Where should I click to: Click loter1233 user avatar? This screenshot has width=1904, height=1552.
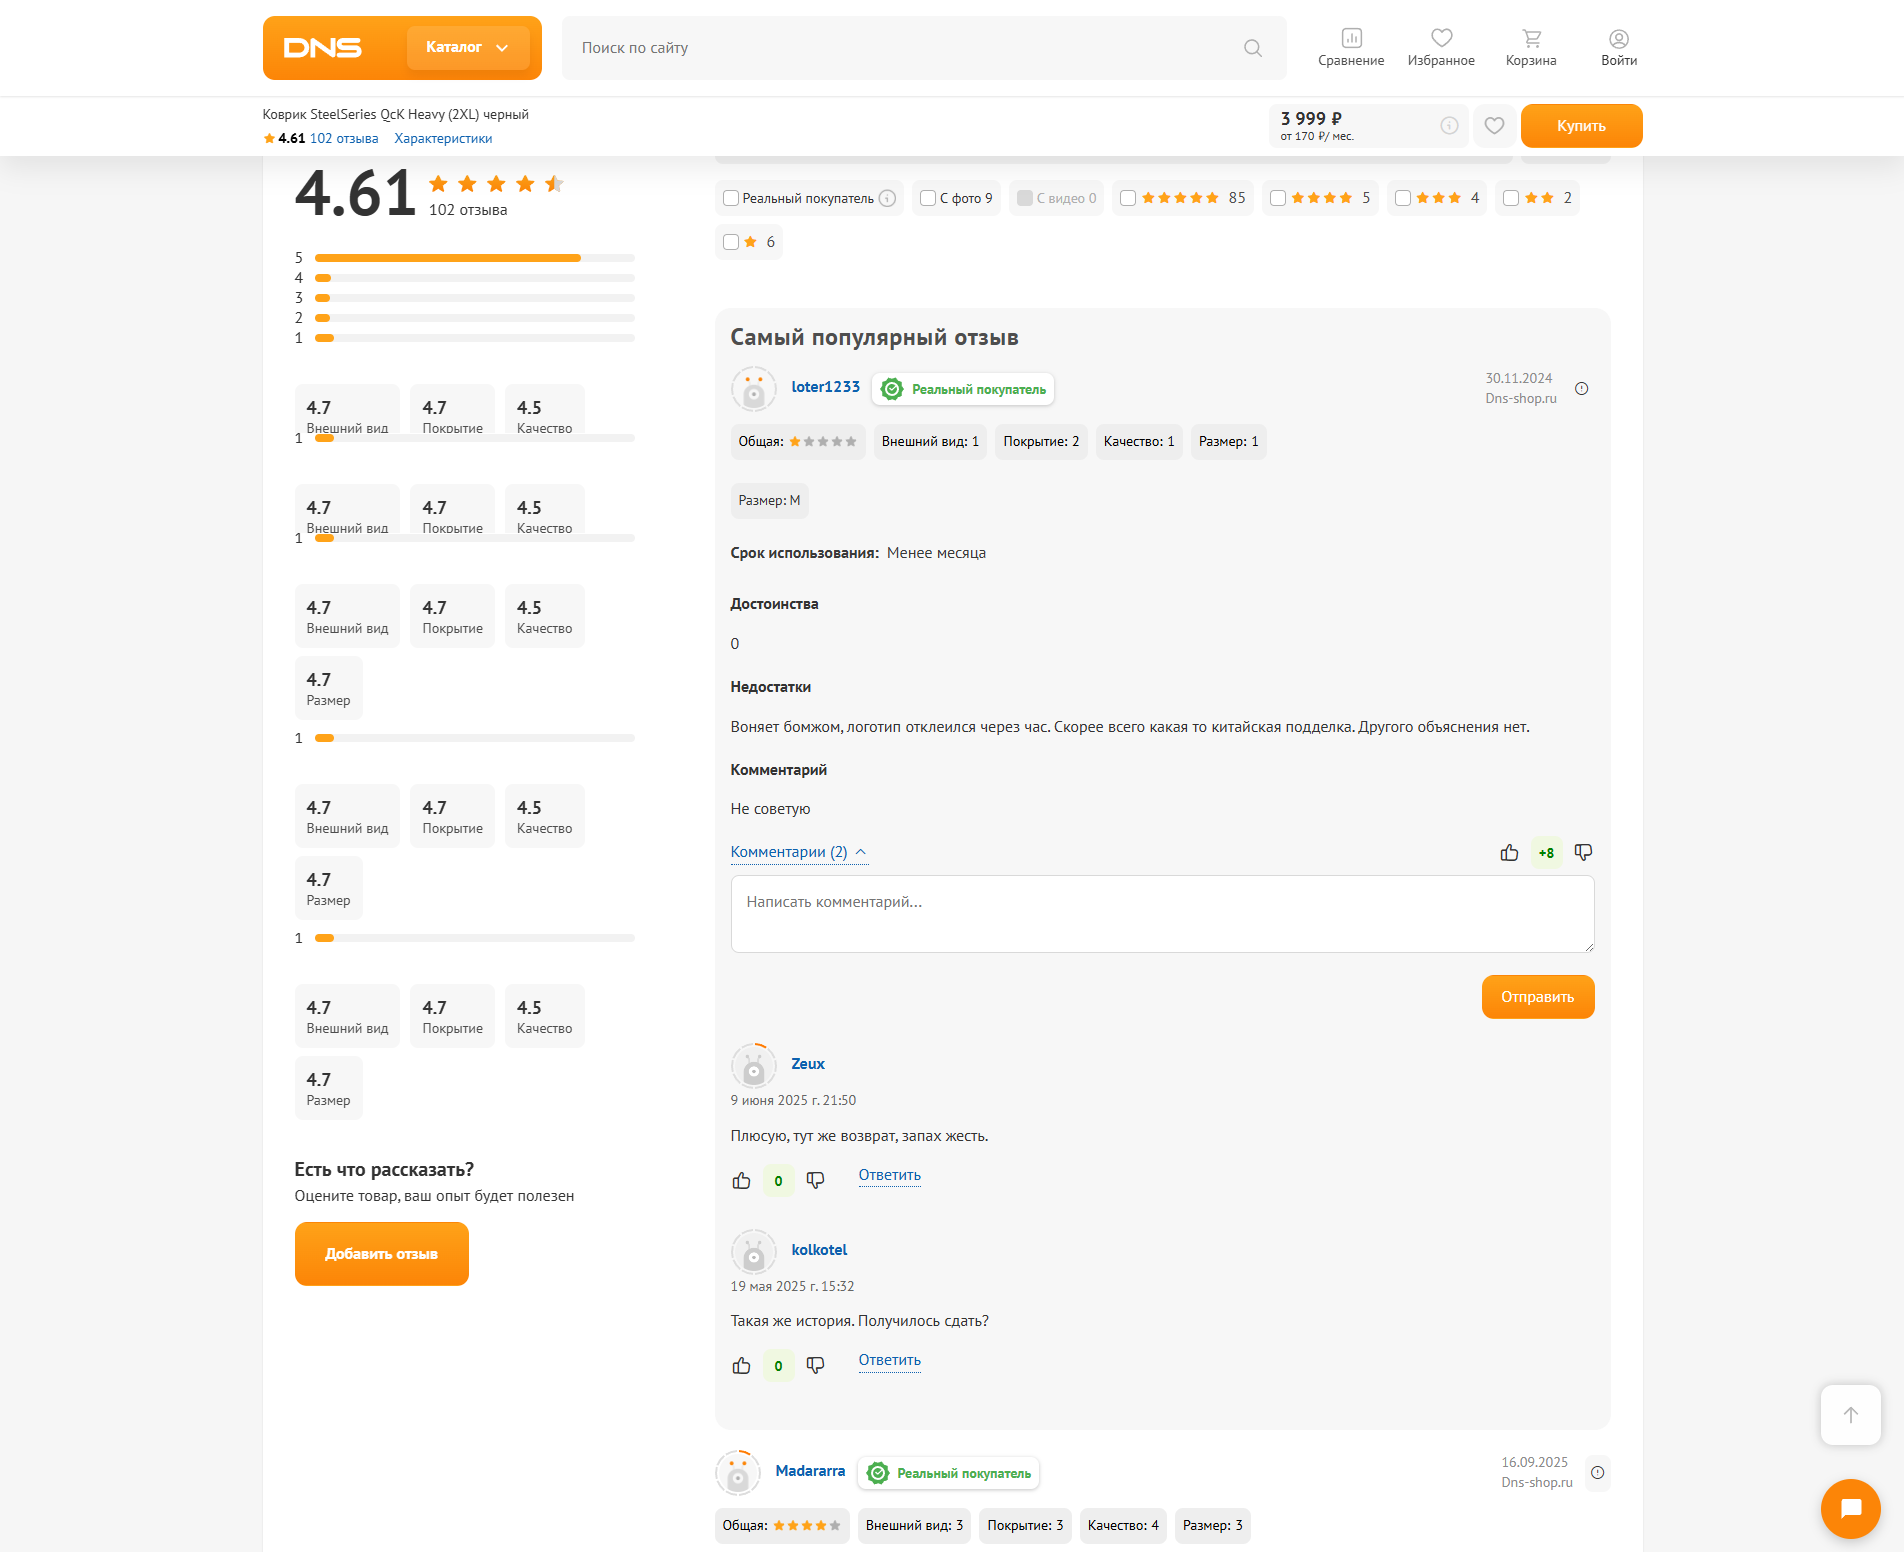tap(754, 389)
